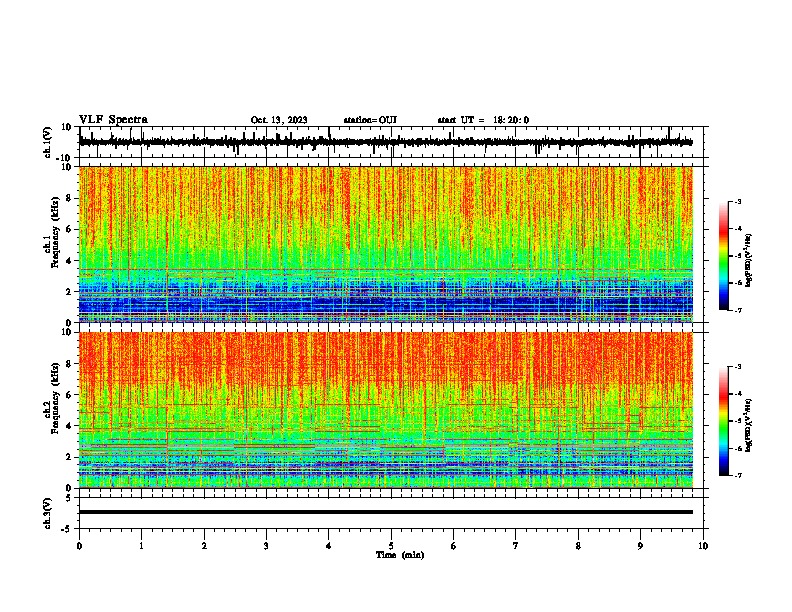The image size is (792, 612).
Task: Click the '-3' label on ch.1 color scale
Action: 737,201
